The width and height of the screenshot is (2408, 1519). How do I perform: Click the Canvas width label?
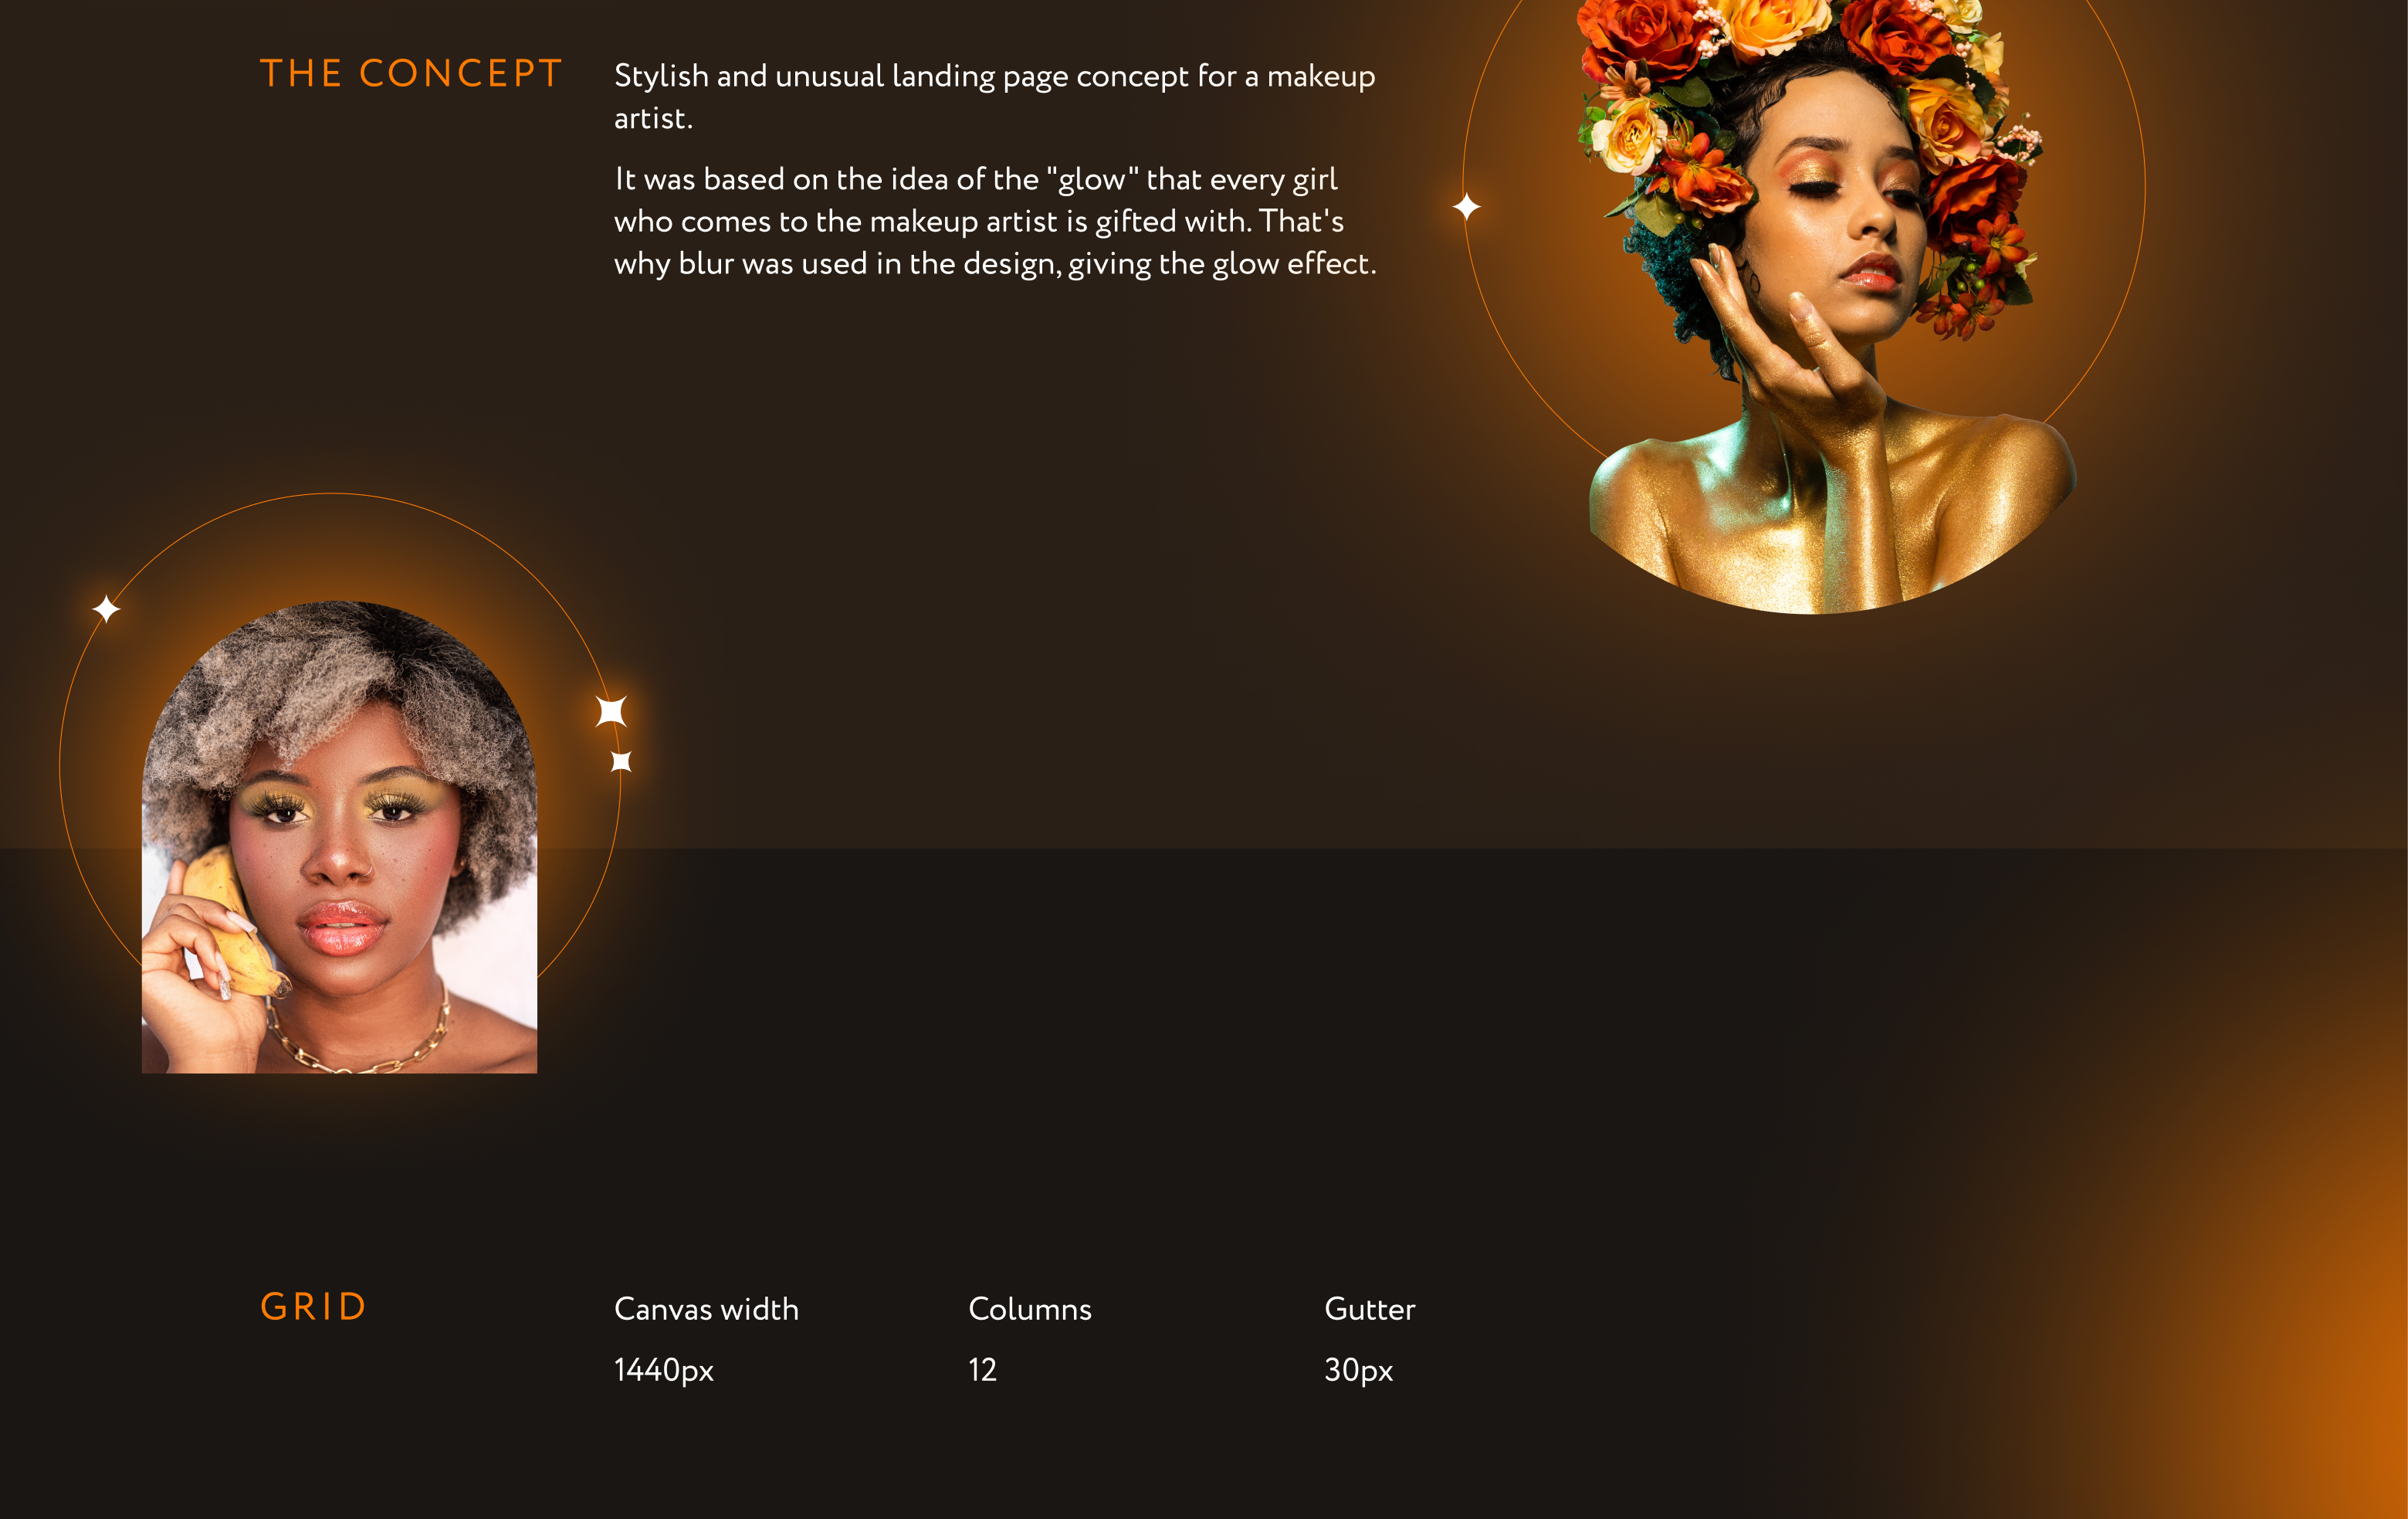706,1309
